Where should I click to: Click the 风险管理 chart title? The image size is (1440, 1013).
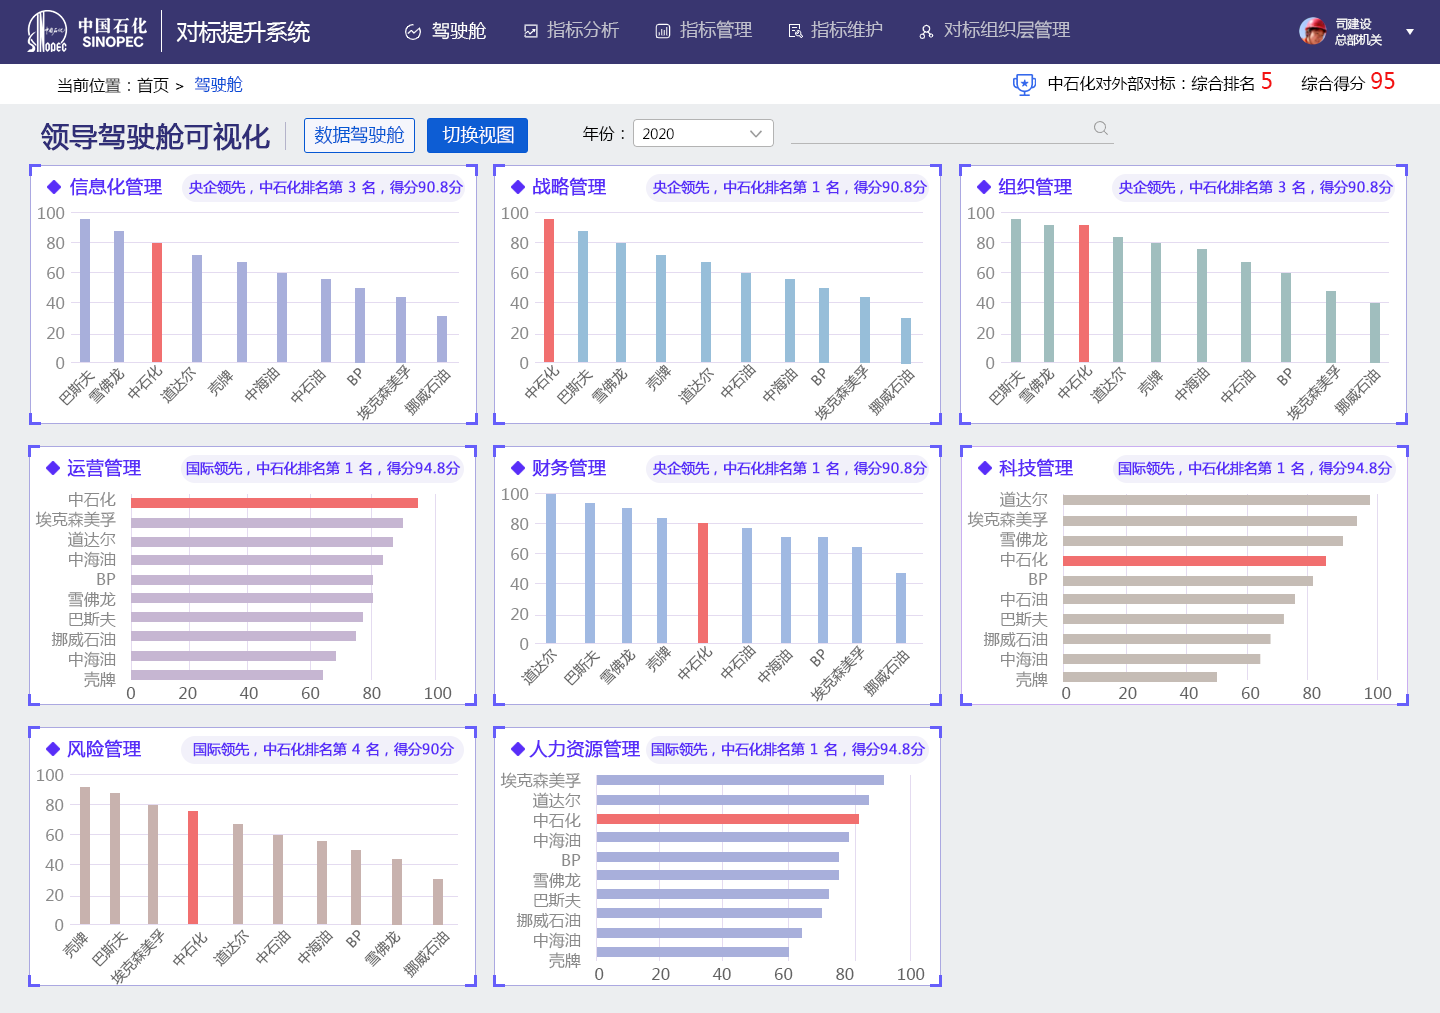pos(104,749)
